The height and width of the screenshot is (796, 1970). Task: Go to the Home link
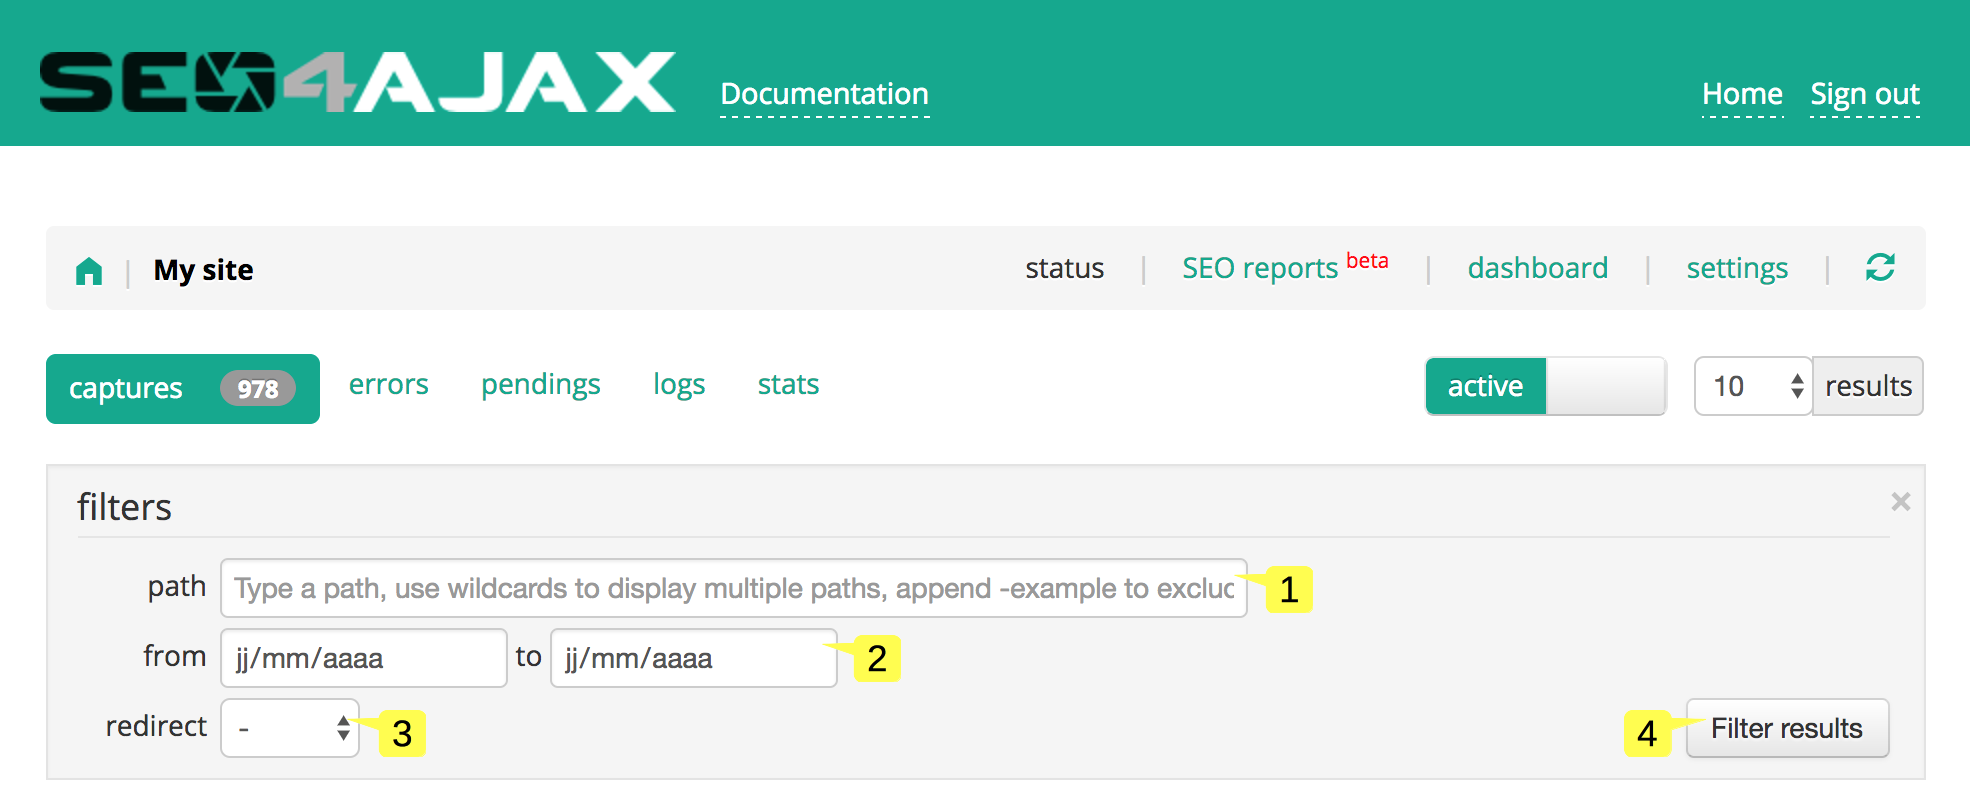(1742, 94)
